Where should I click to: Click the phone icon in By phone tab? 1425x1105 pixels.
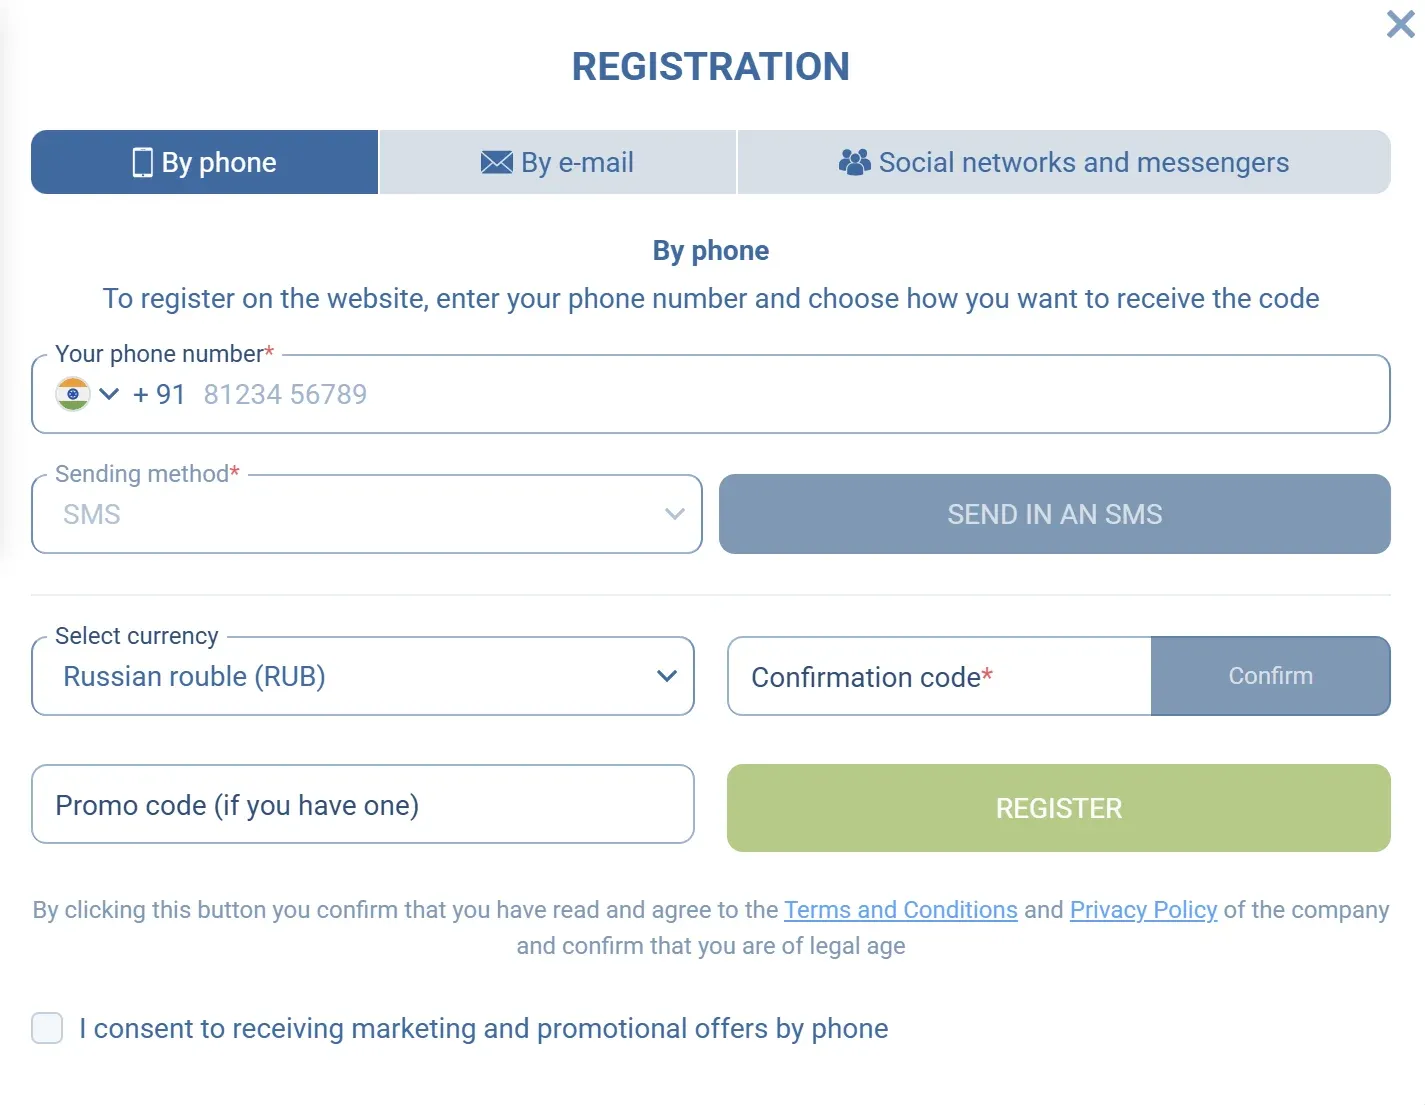pyautogui.click(x=143, y=162)
